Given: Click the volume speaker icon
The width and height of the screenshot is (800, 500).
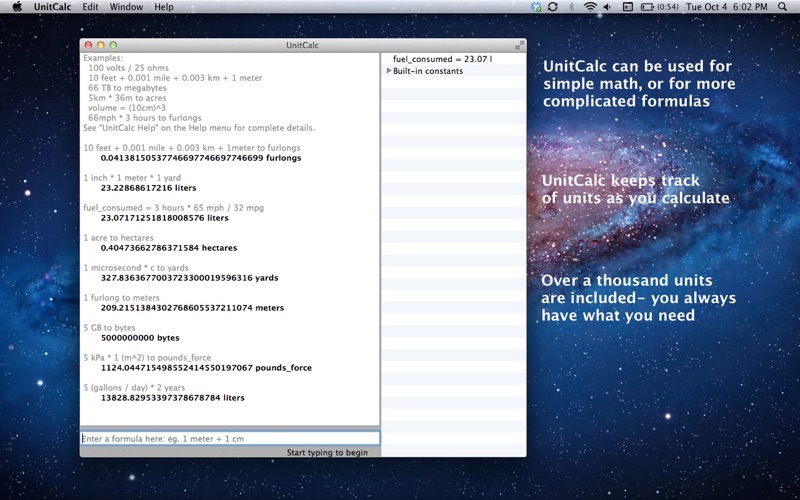Looking at the screenshot, I should [607, 7].
